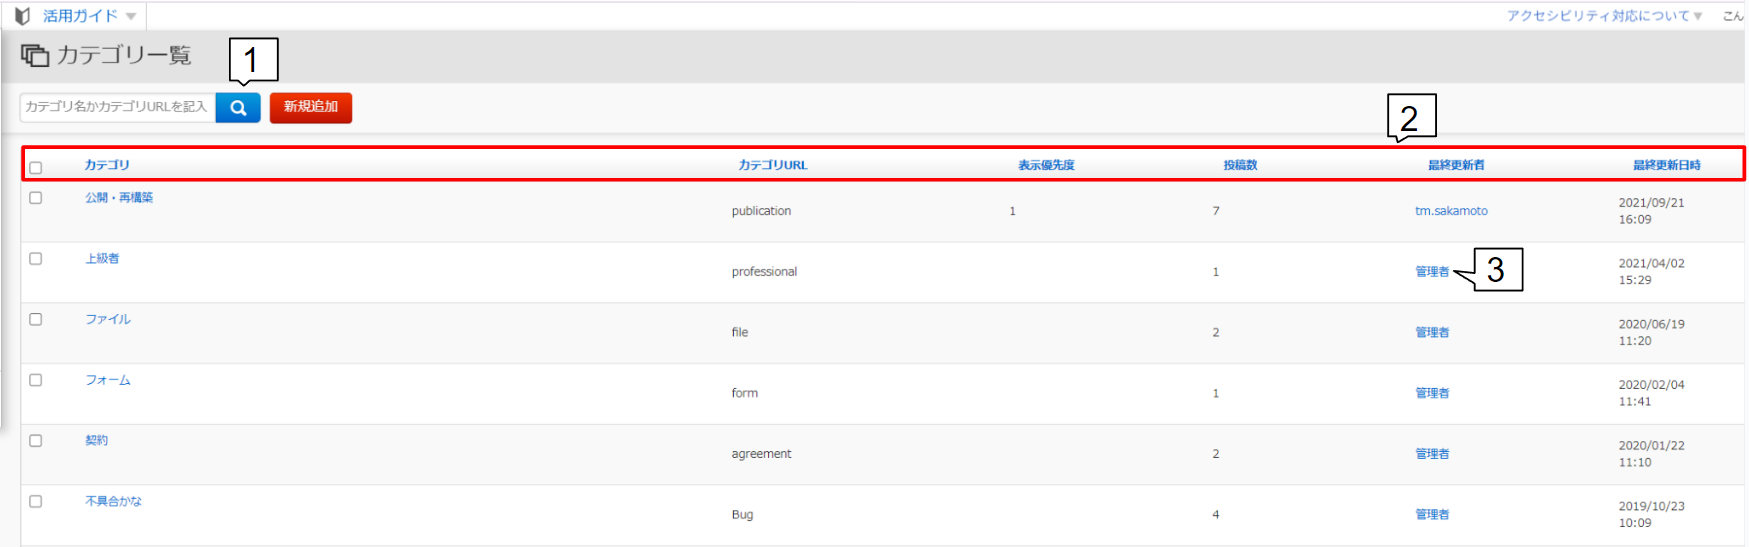Open the 活用ガイド book icon
This screenshot has height=547, width=1749.
23,16
